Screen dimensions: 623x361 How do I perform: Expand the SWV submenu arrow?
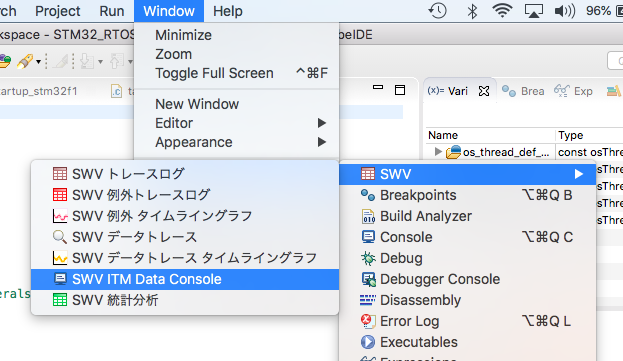click(x=578, y=174)
